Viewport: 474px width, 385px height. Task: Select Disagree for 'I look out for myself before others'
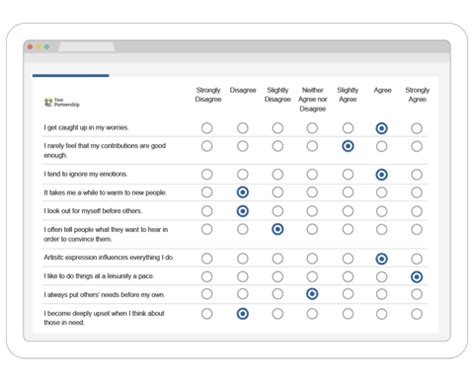click(x=242, y=211)
